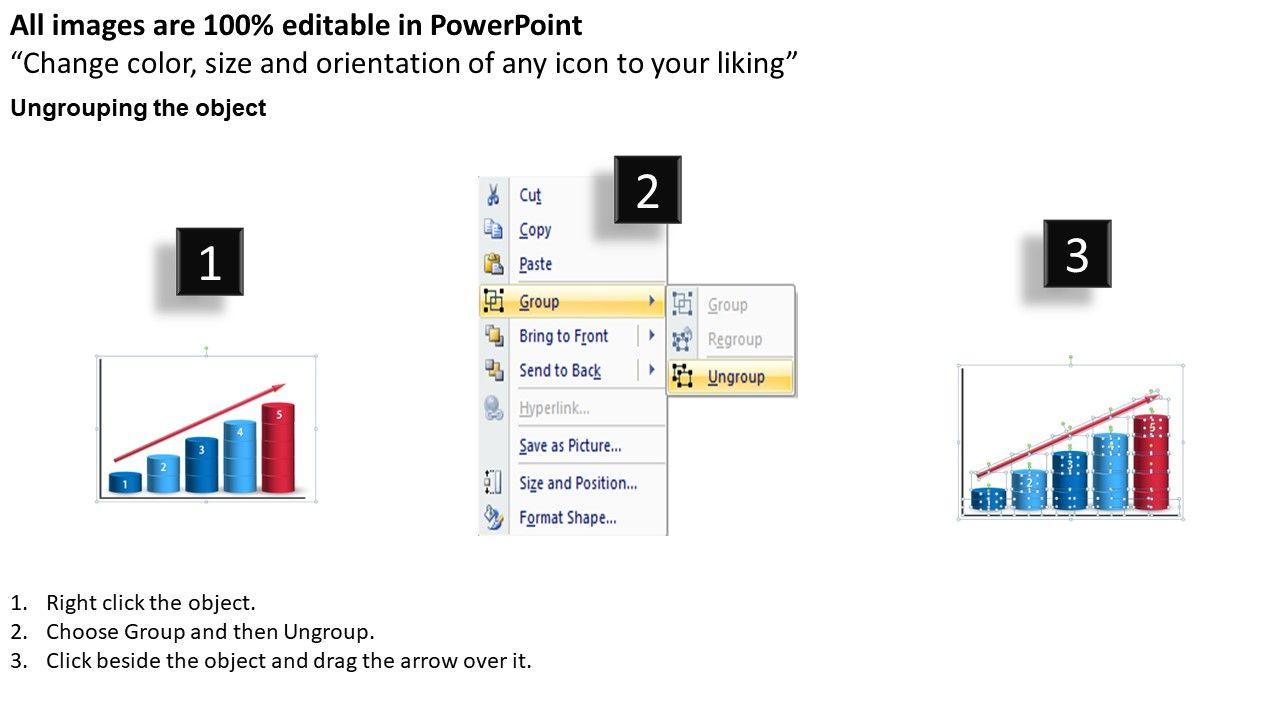Image resolution: width=1280 pixels, height=720 pixels.
Task: Select Save as Picture menu entry
Action: pos(570,446)
